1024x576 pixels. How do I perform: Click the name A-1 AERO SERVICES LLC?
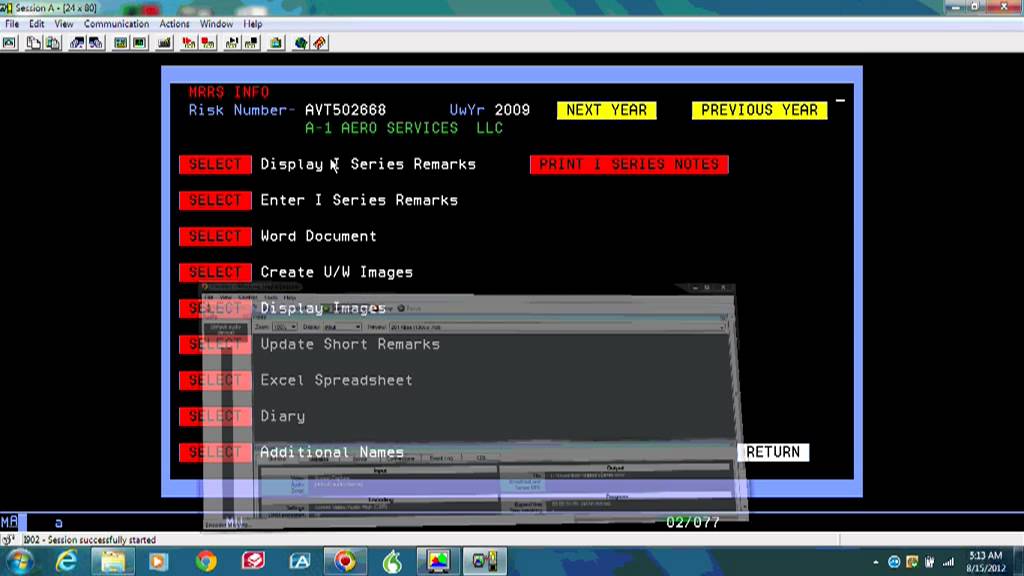pyautogui.click(x=404, y=129)
